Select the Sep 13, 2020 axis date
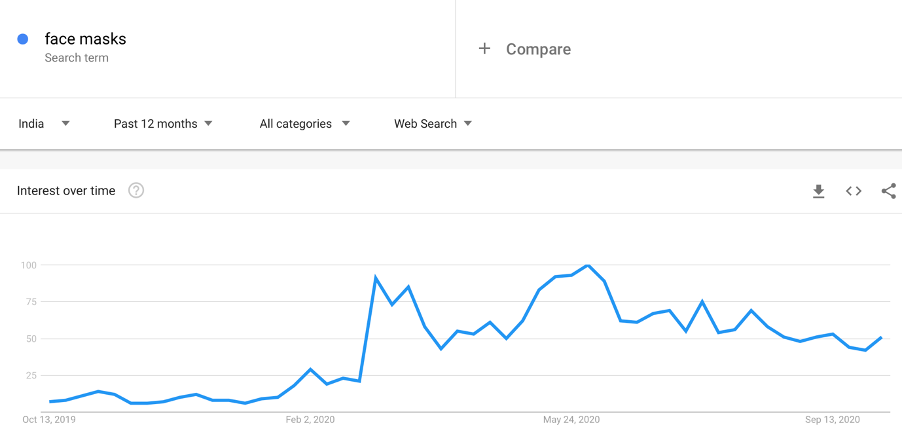902x440 pixels. tap(832, 420)
